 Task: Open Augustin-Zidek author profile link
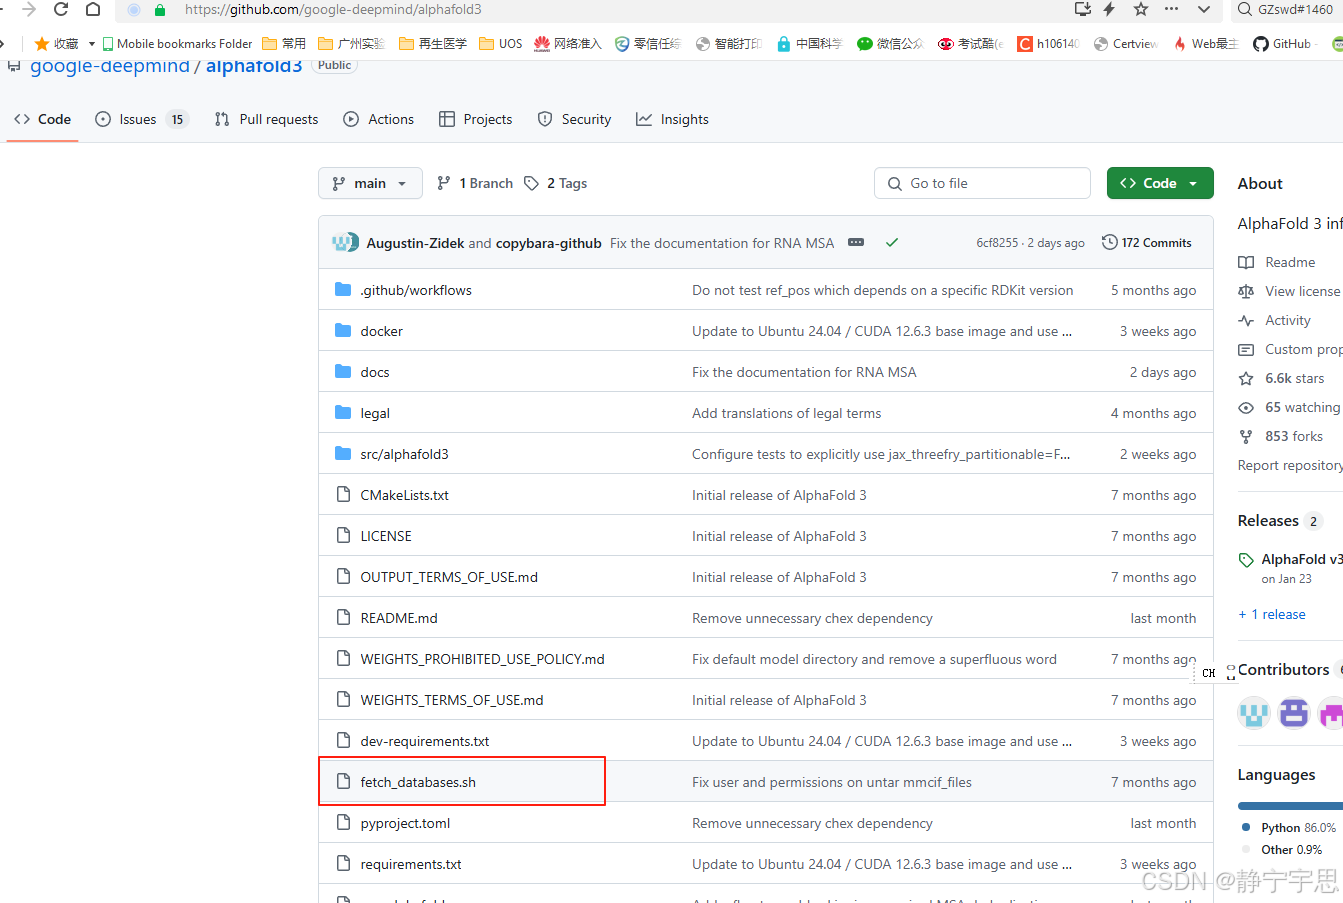tap(415, 243)
